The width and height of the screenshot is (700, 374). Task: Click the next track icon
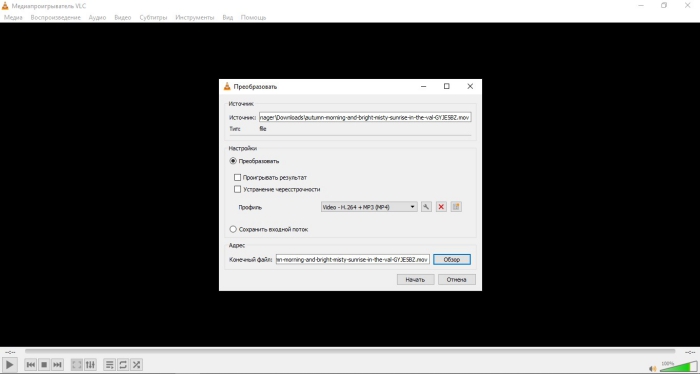(x=57, y=365)
